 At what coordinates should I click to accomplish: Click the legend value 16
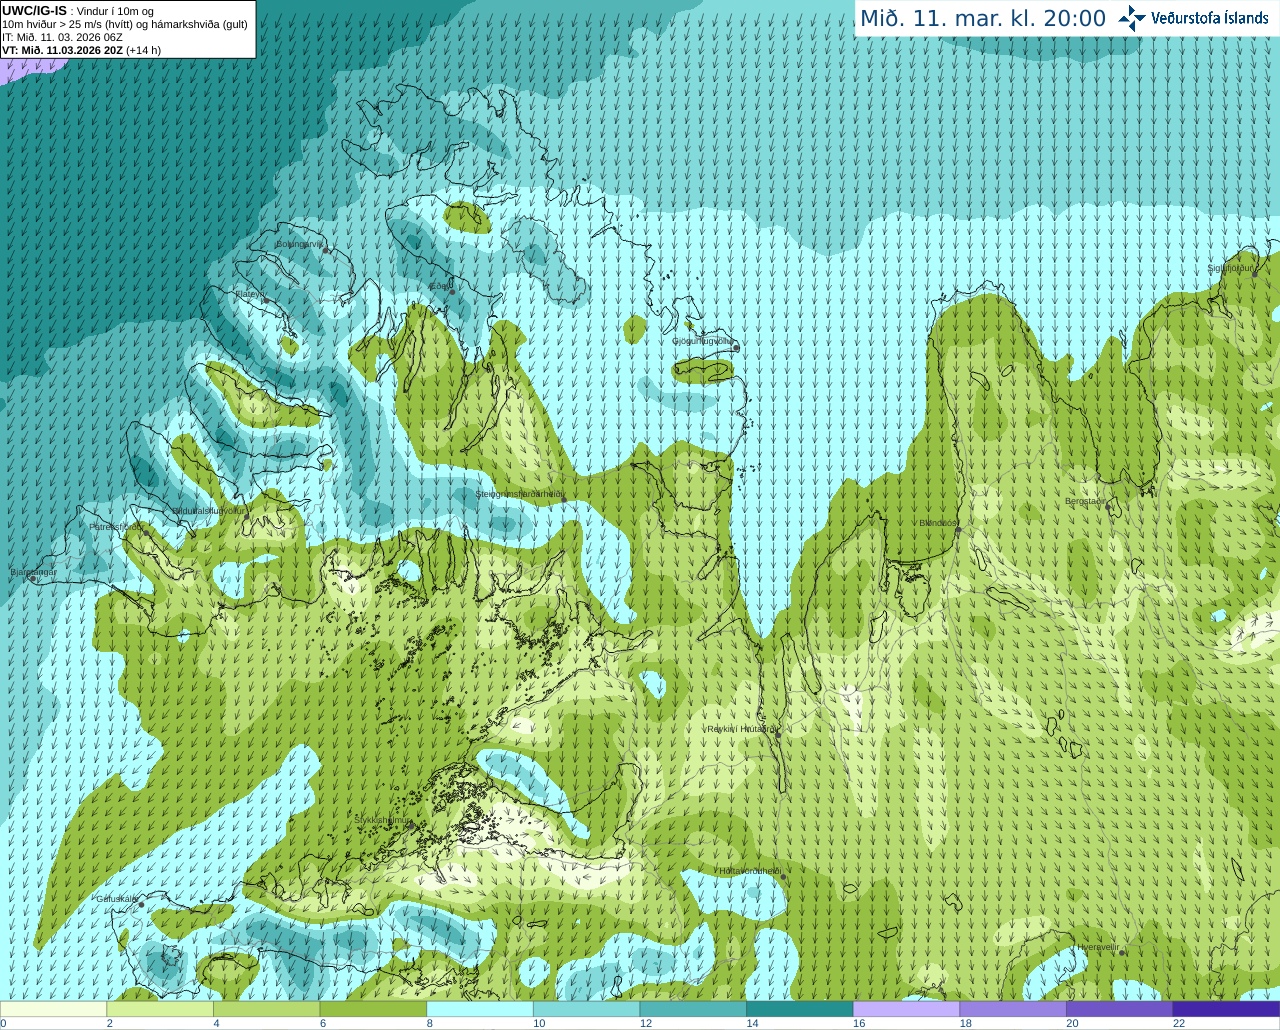pos(859,1023)
